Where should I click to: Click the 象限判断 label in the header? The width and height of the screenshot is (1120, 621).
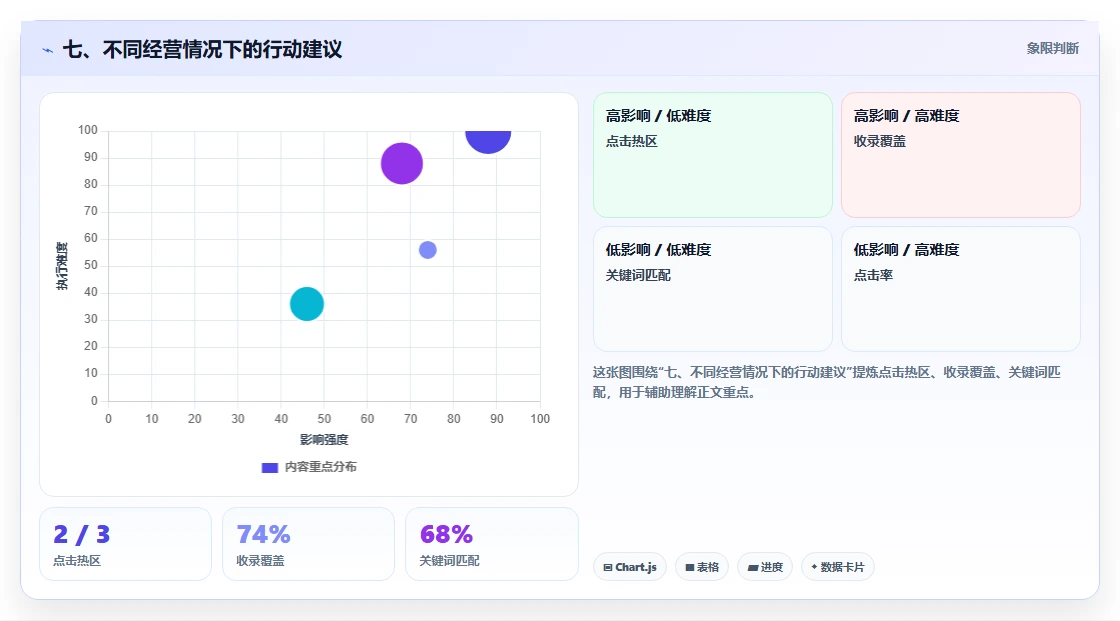1052,49
